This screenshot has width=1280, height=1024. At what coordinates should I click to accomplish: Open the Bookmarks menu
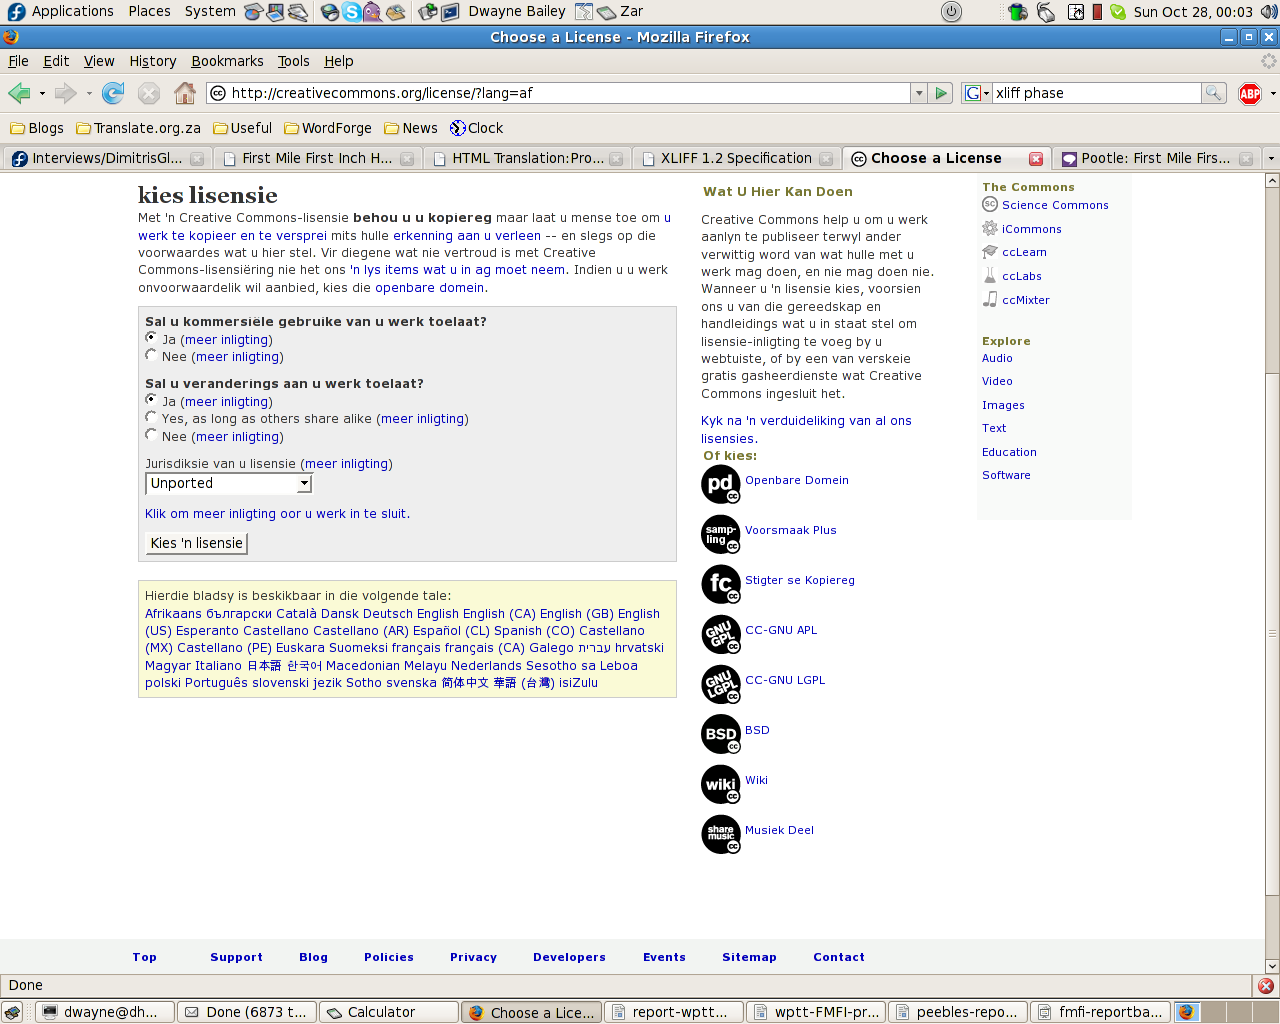pyautogui.click(x=227, y=61)
